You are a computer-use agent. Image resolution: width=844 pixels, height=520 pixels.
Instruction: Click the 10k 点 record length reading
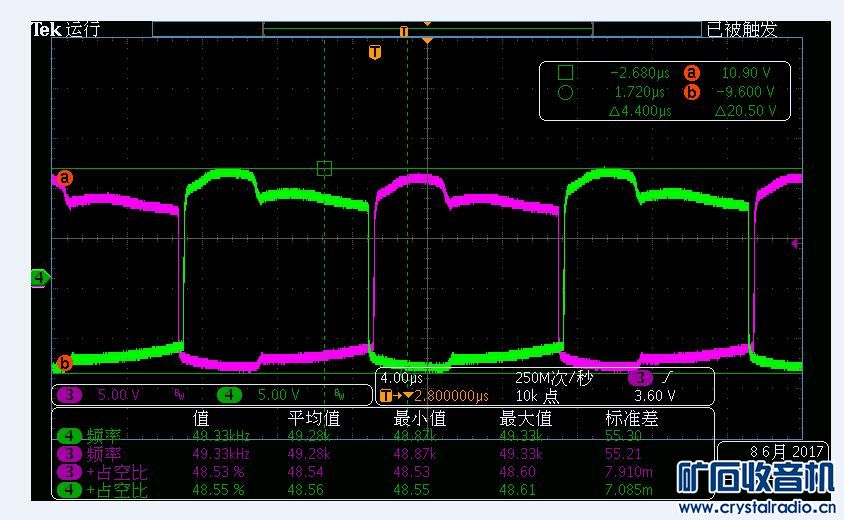click(x=537, y=396)
